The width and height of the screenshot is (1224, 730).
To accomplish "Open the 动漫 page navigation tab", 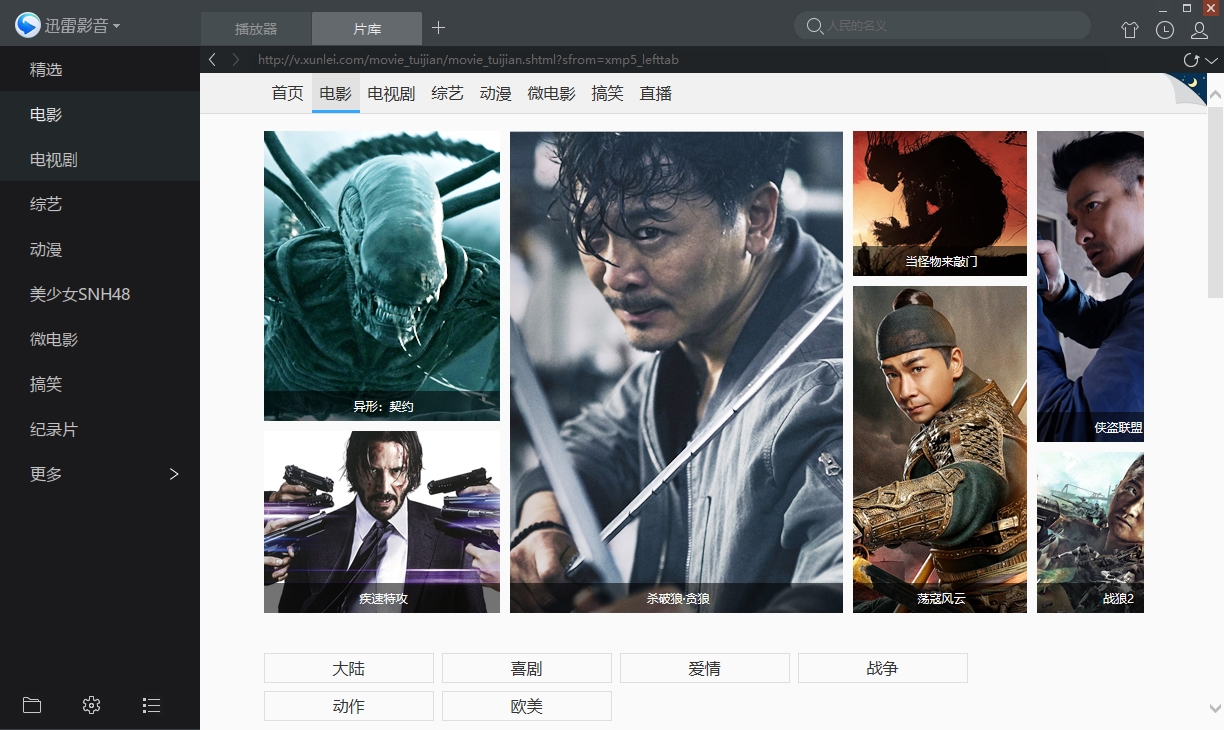I will (495, 93).
